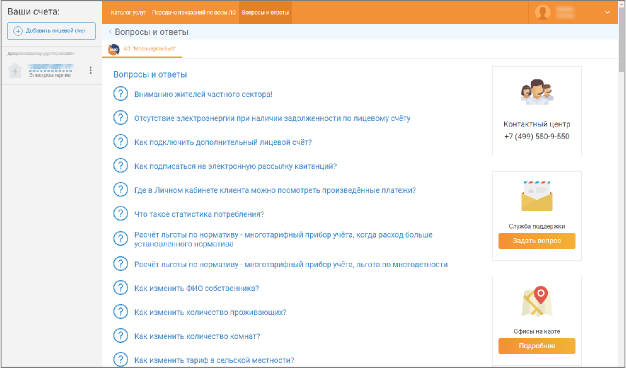Click the 'Задать вопрос' button
626x368 pixels.
pyautogui.click(x=537, y=241)
